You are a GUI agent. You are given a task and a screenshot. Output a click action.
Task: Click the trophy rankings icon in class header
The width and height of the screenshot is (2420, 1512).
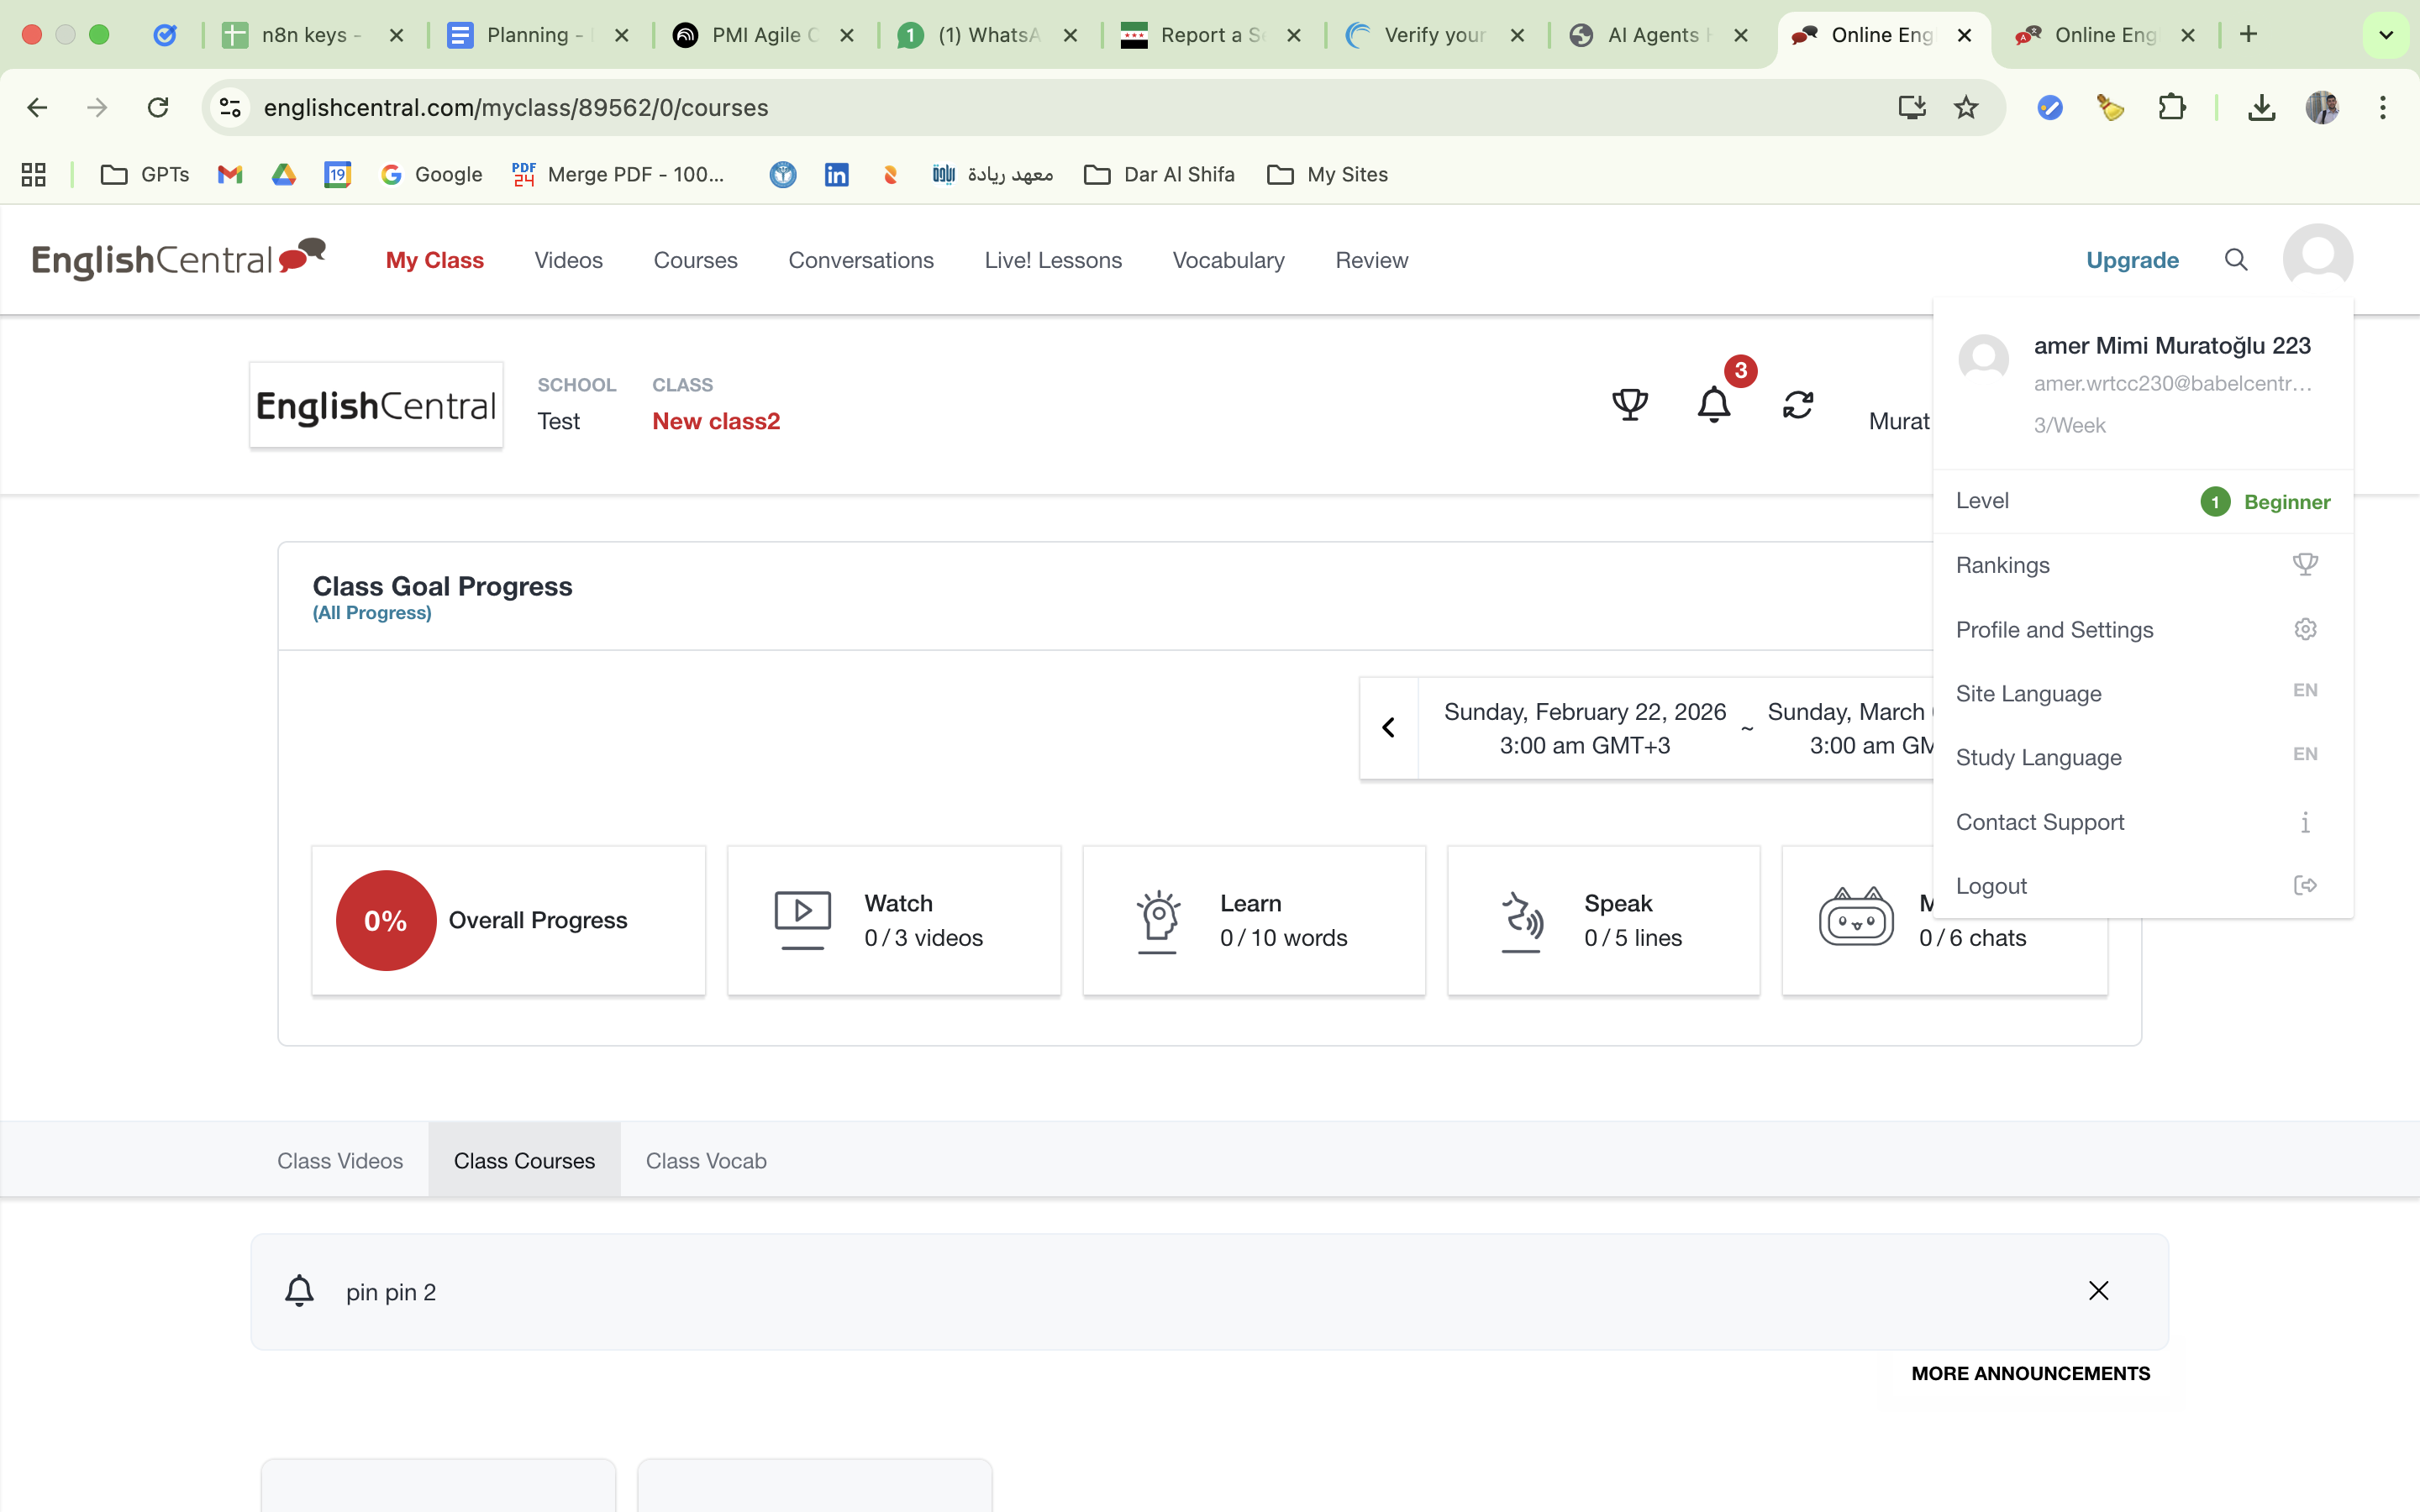(1629, 404)
